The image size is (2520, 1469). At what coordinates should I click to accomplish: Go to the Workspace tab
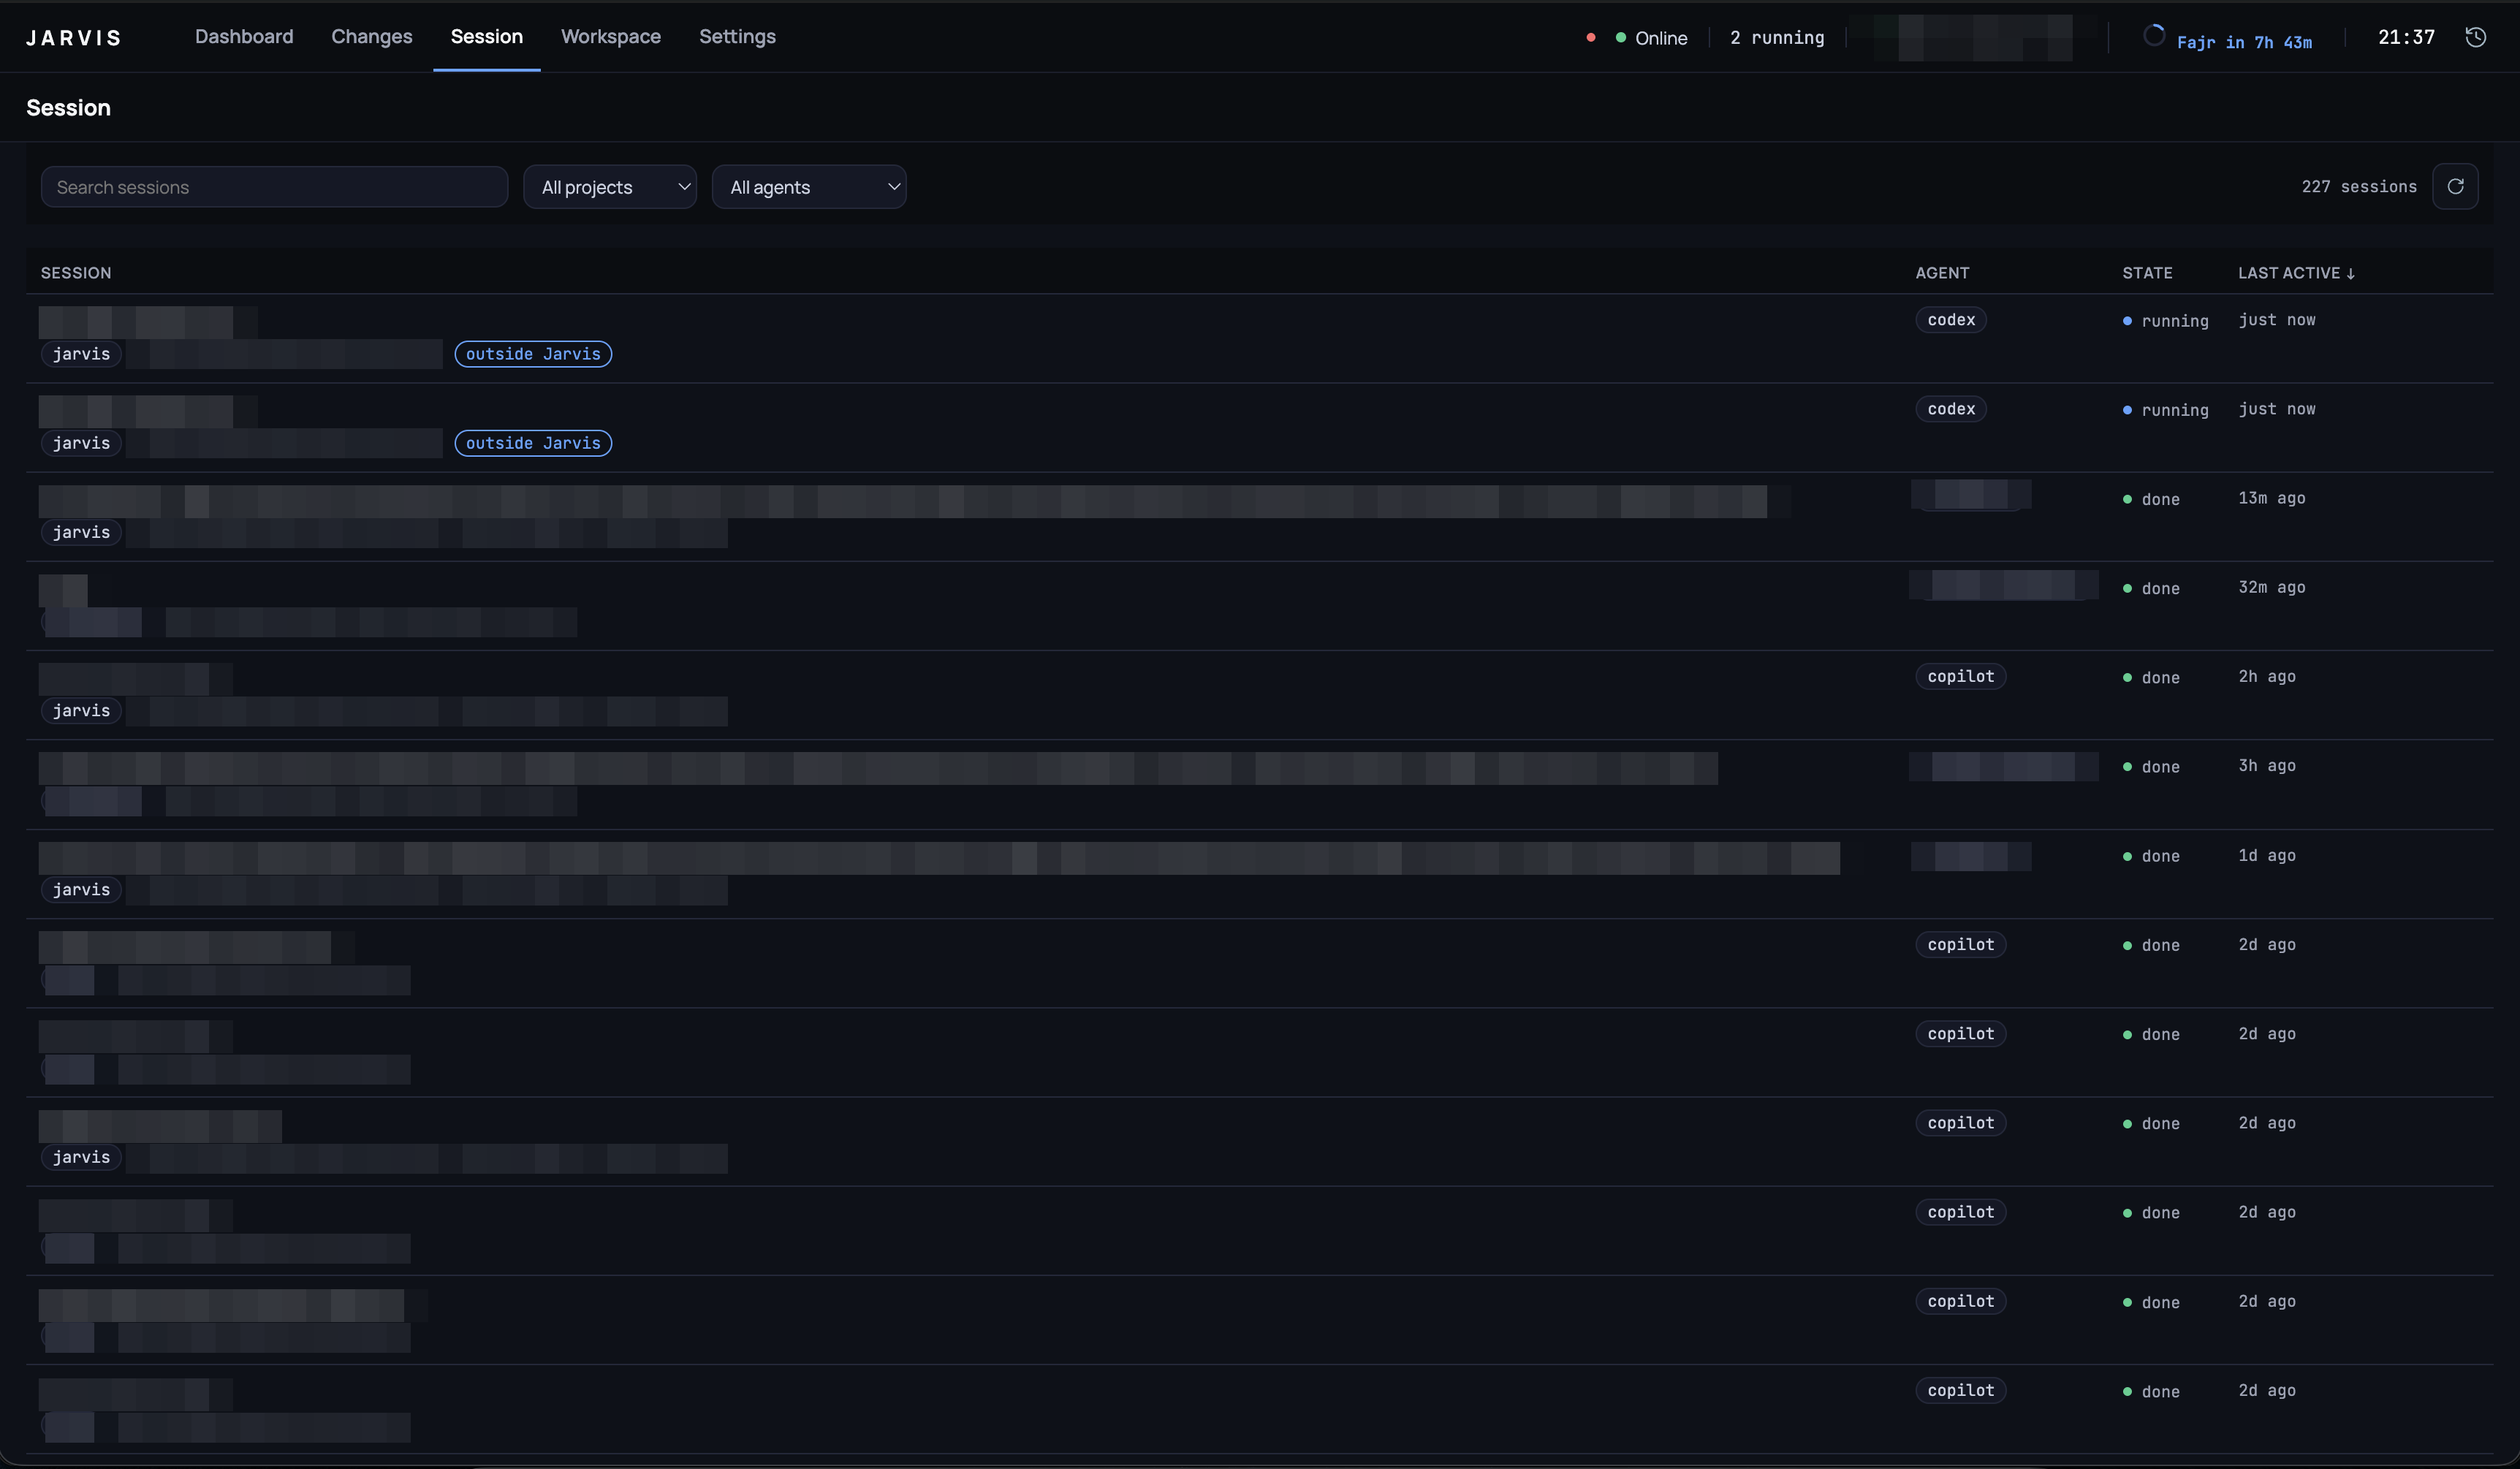point(611,36)
